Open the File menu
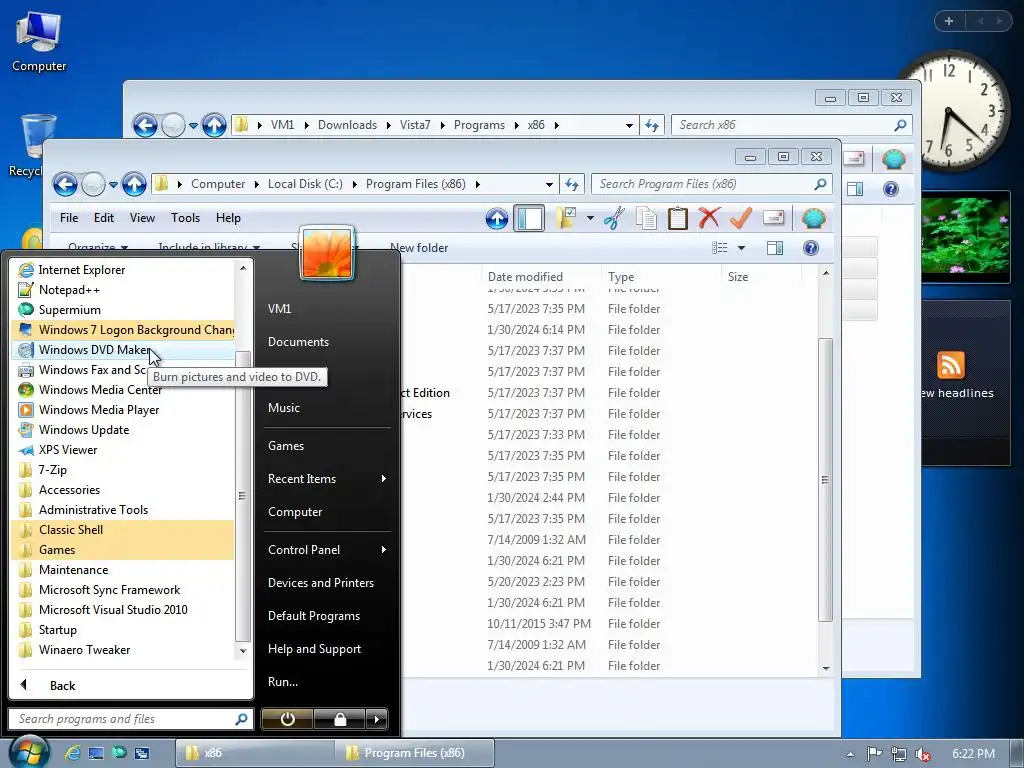1024x768 pixels. point(69,218)
